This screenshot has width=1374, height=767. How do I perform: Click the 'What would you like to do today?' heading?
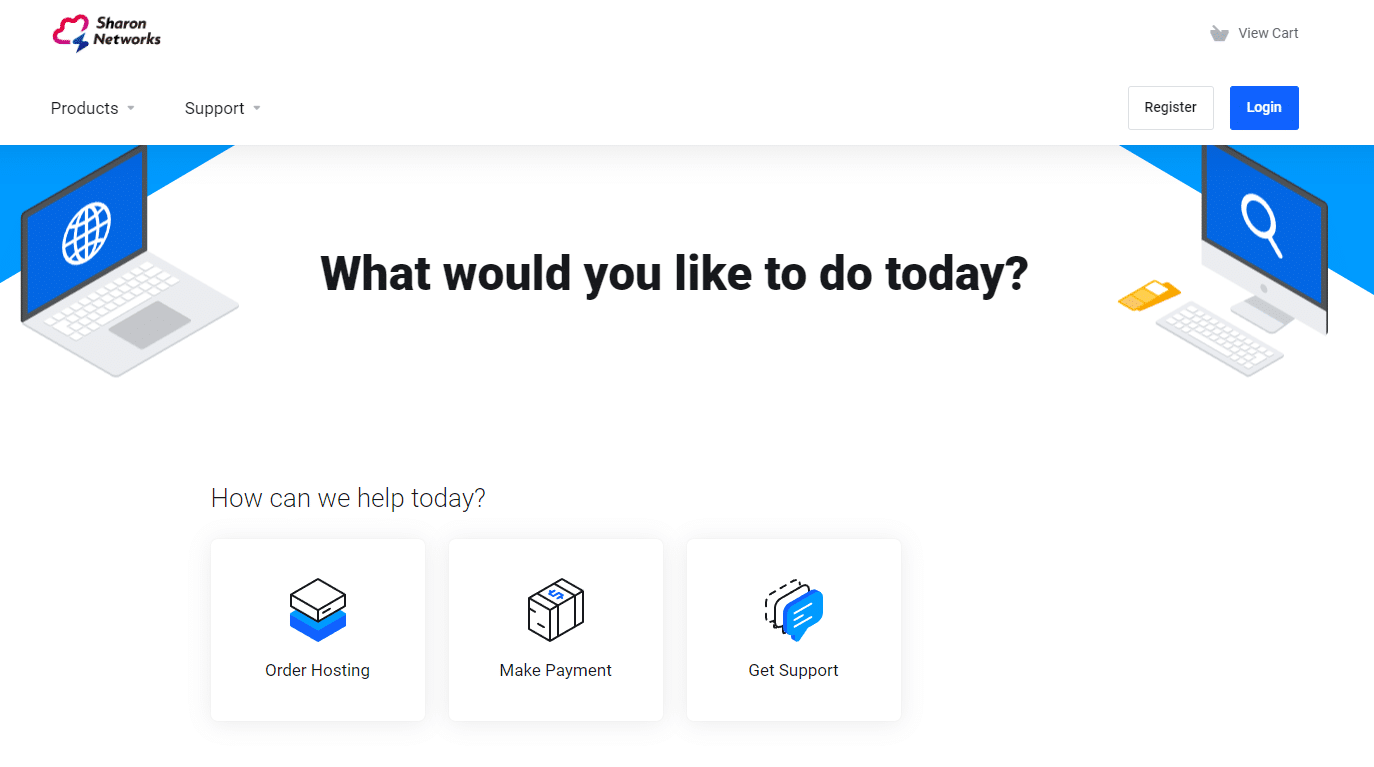(x=674, y=273)
